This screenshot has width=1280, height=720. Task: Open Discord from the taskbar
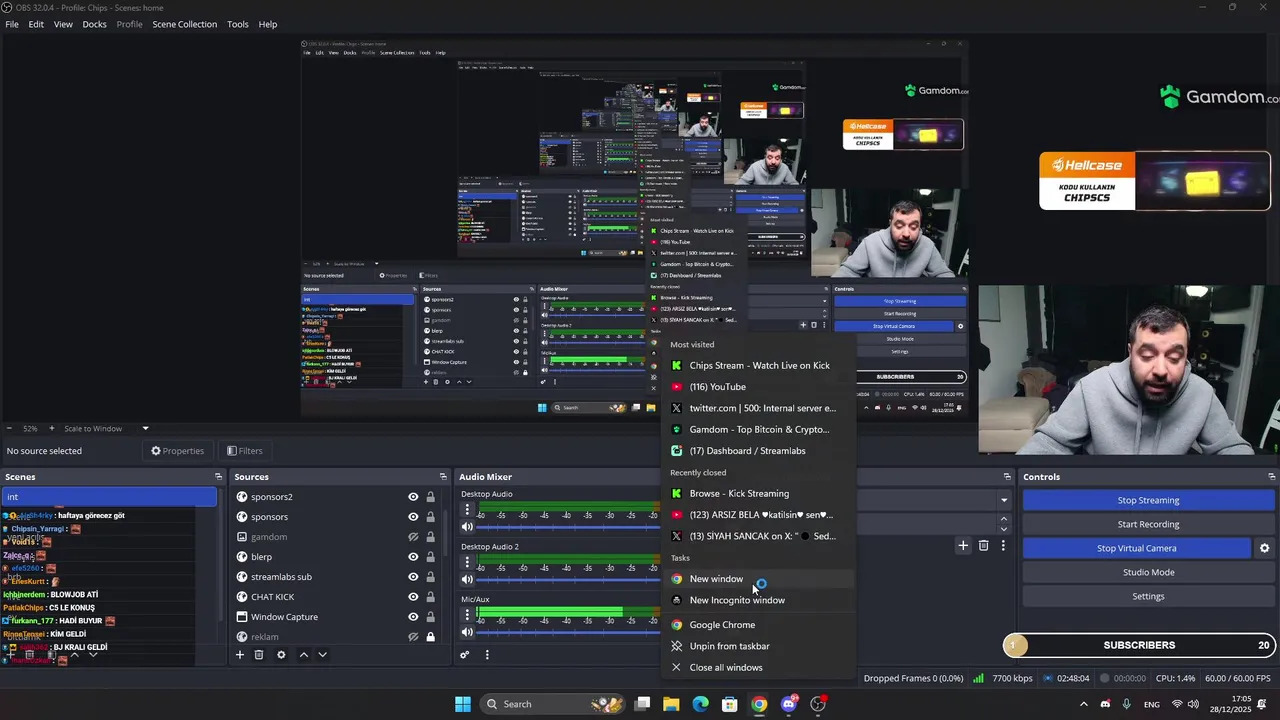tap(789, 704)
